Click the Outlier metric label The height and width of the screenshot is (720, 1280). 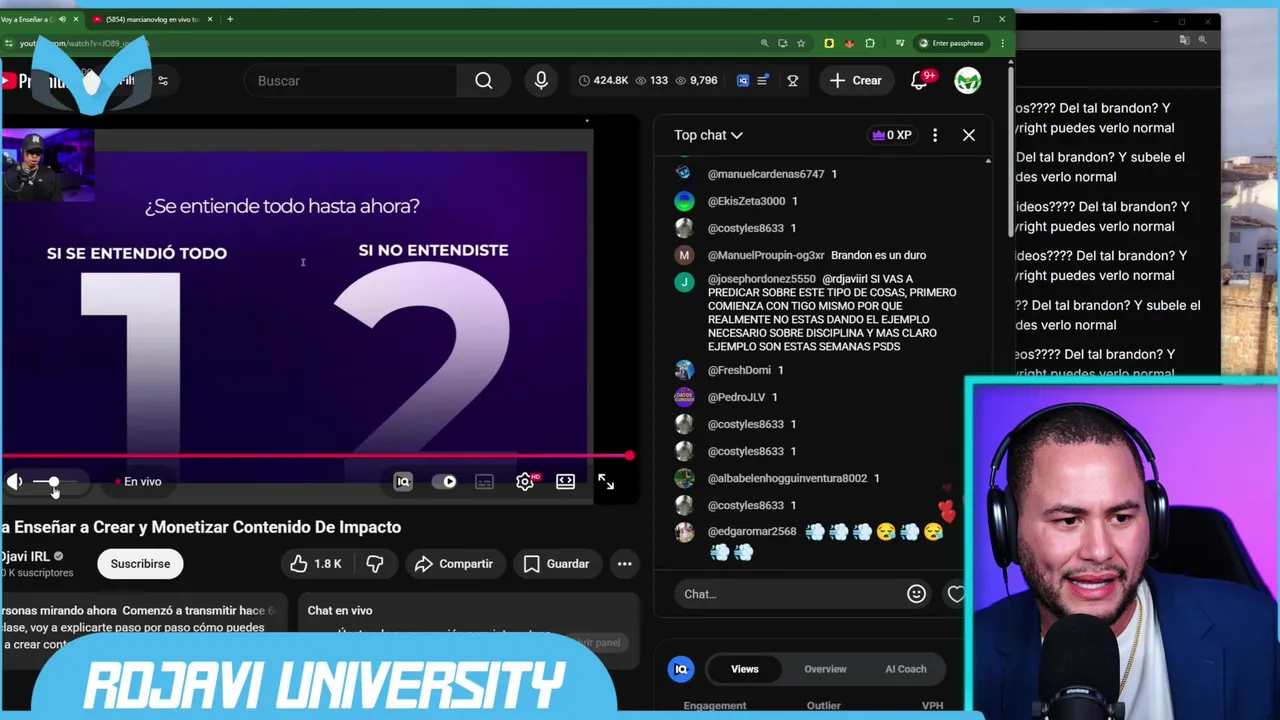tap(824, 706)
